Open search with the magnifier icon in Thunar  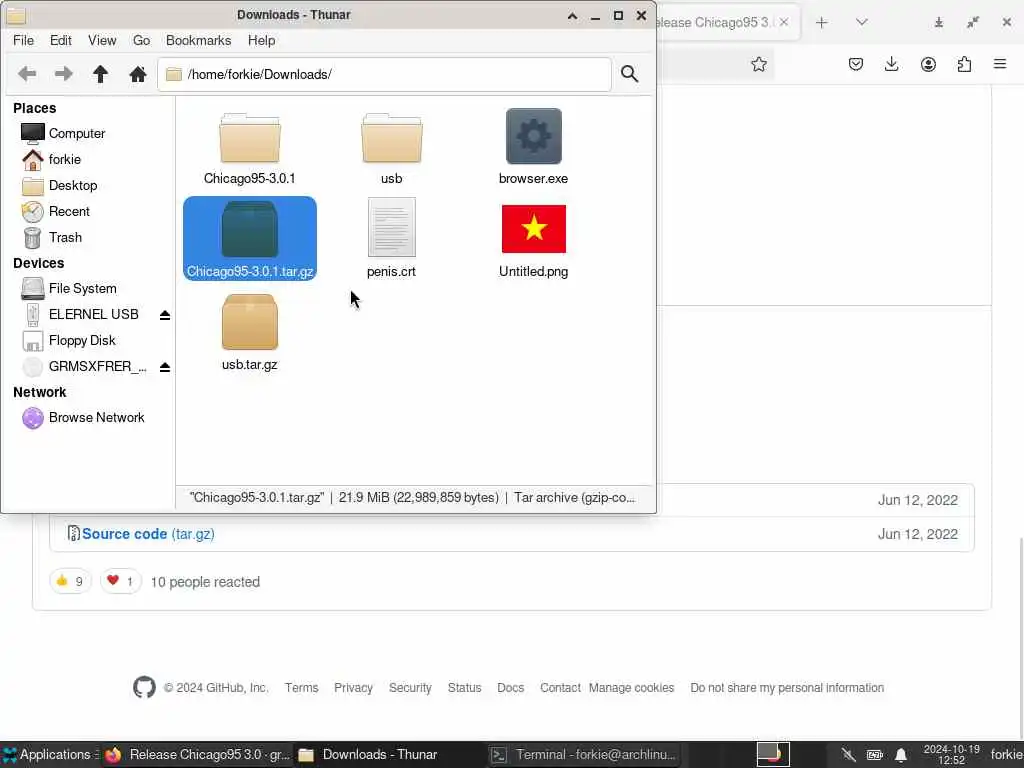630,74
